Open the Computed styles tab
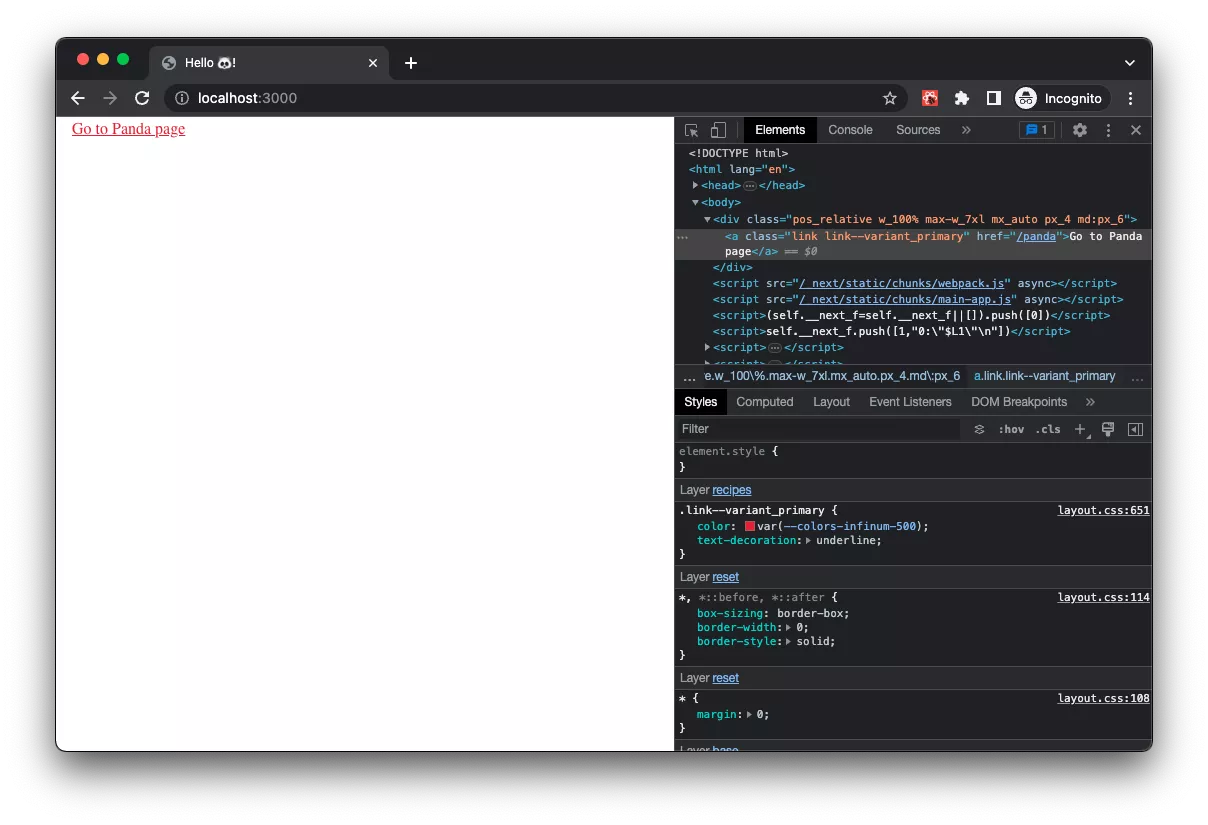Screen dimensions: 1208x825 pos(764,402)
